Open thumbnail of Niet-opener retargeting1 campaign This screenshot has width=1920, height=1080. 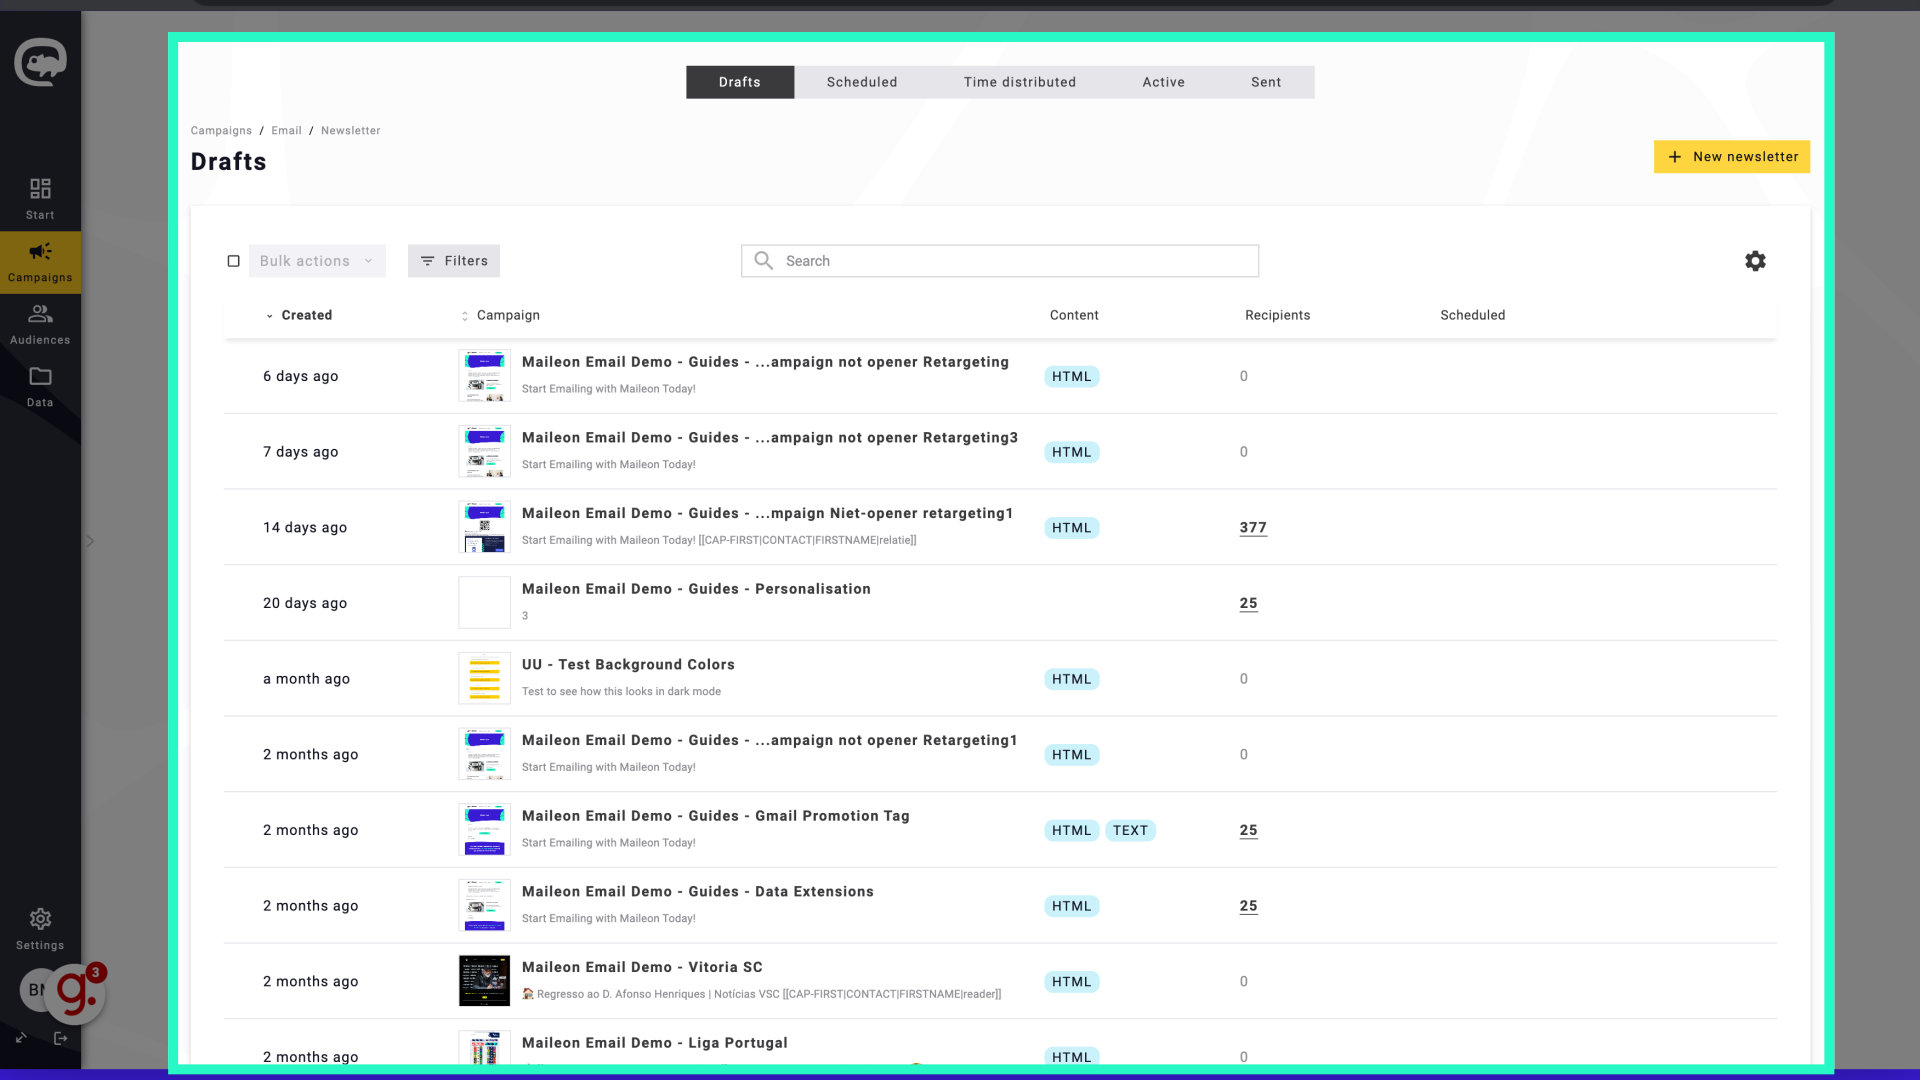(x=485, y=527)
